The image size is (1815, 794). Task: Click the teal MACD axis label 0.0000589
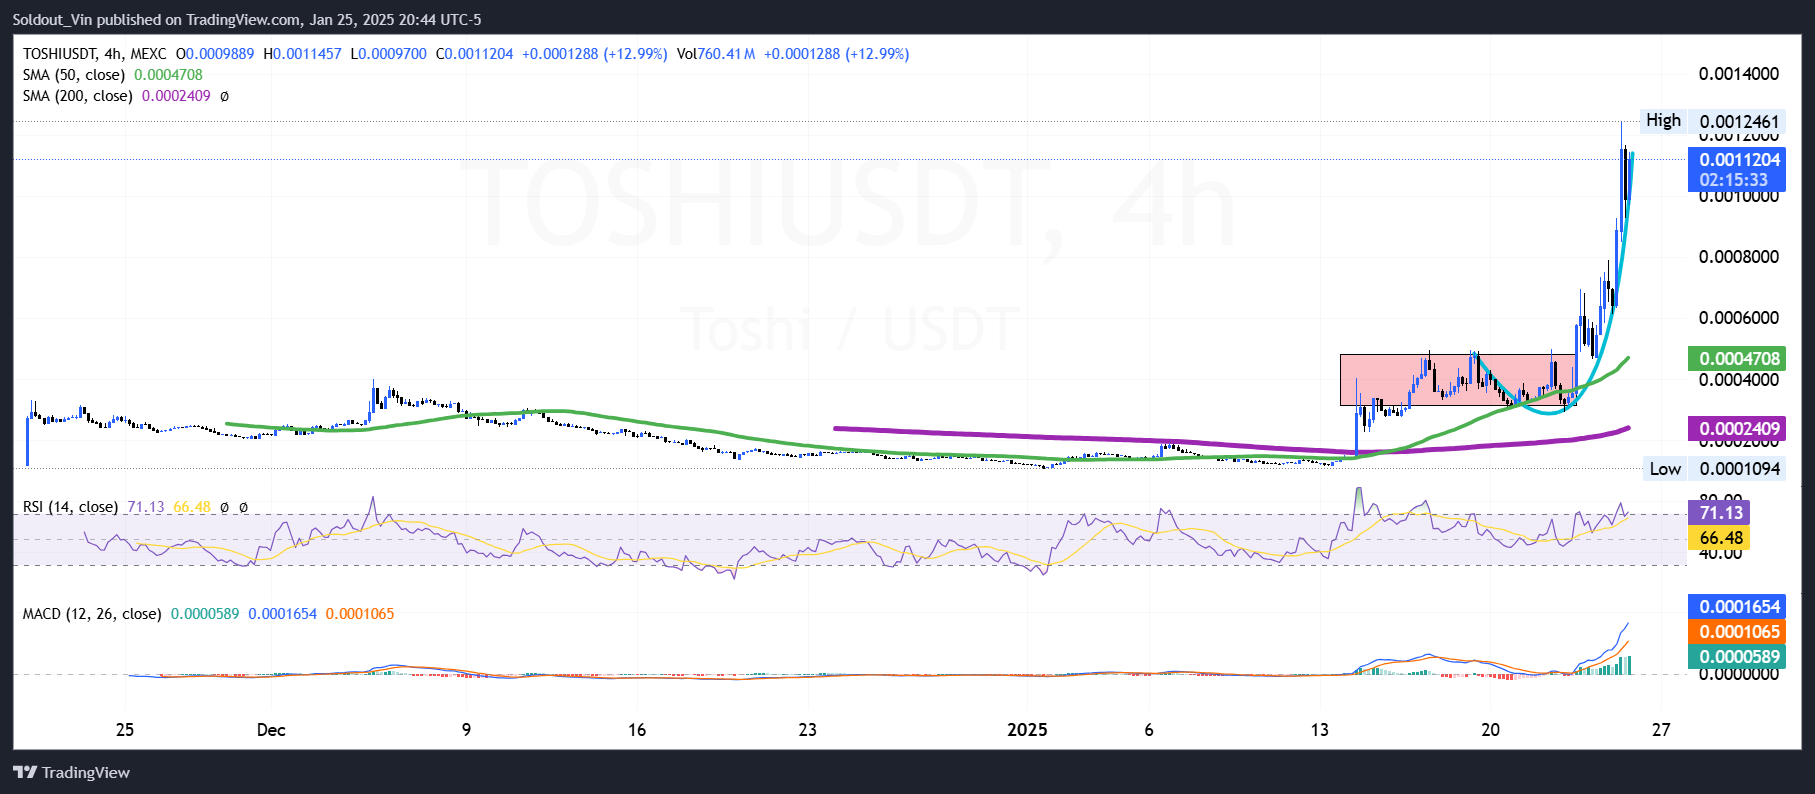[1739, 657]
